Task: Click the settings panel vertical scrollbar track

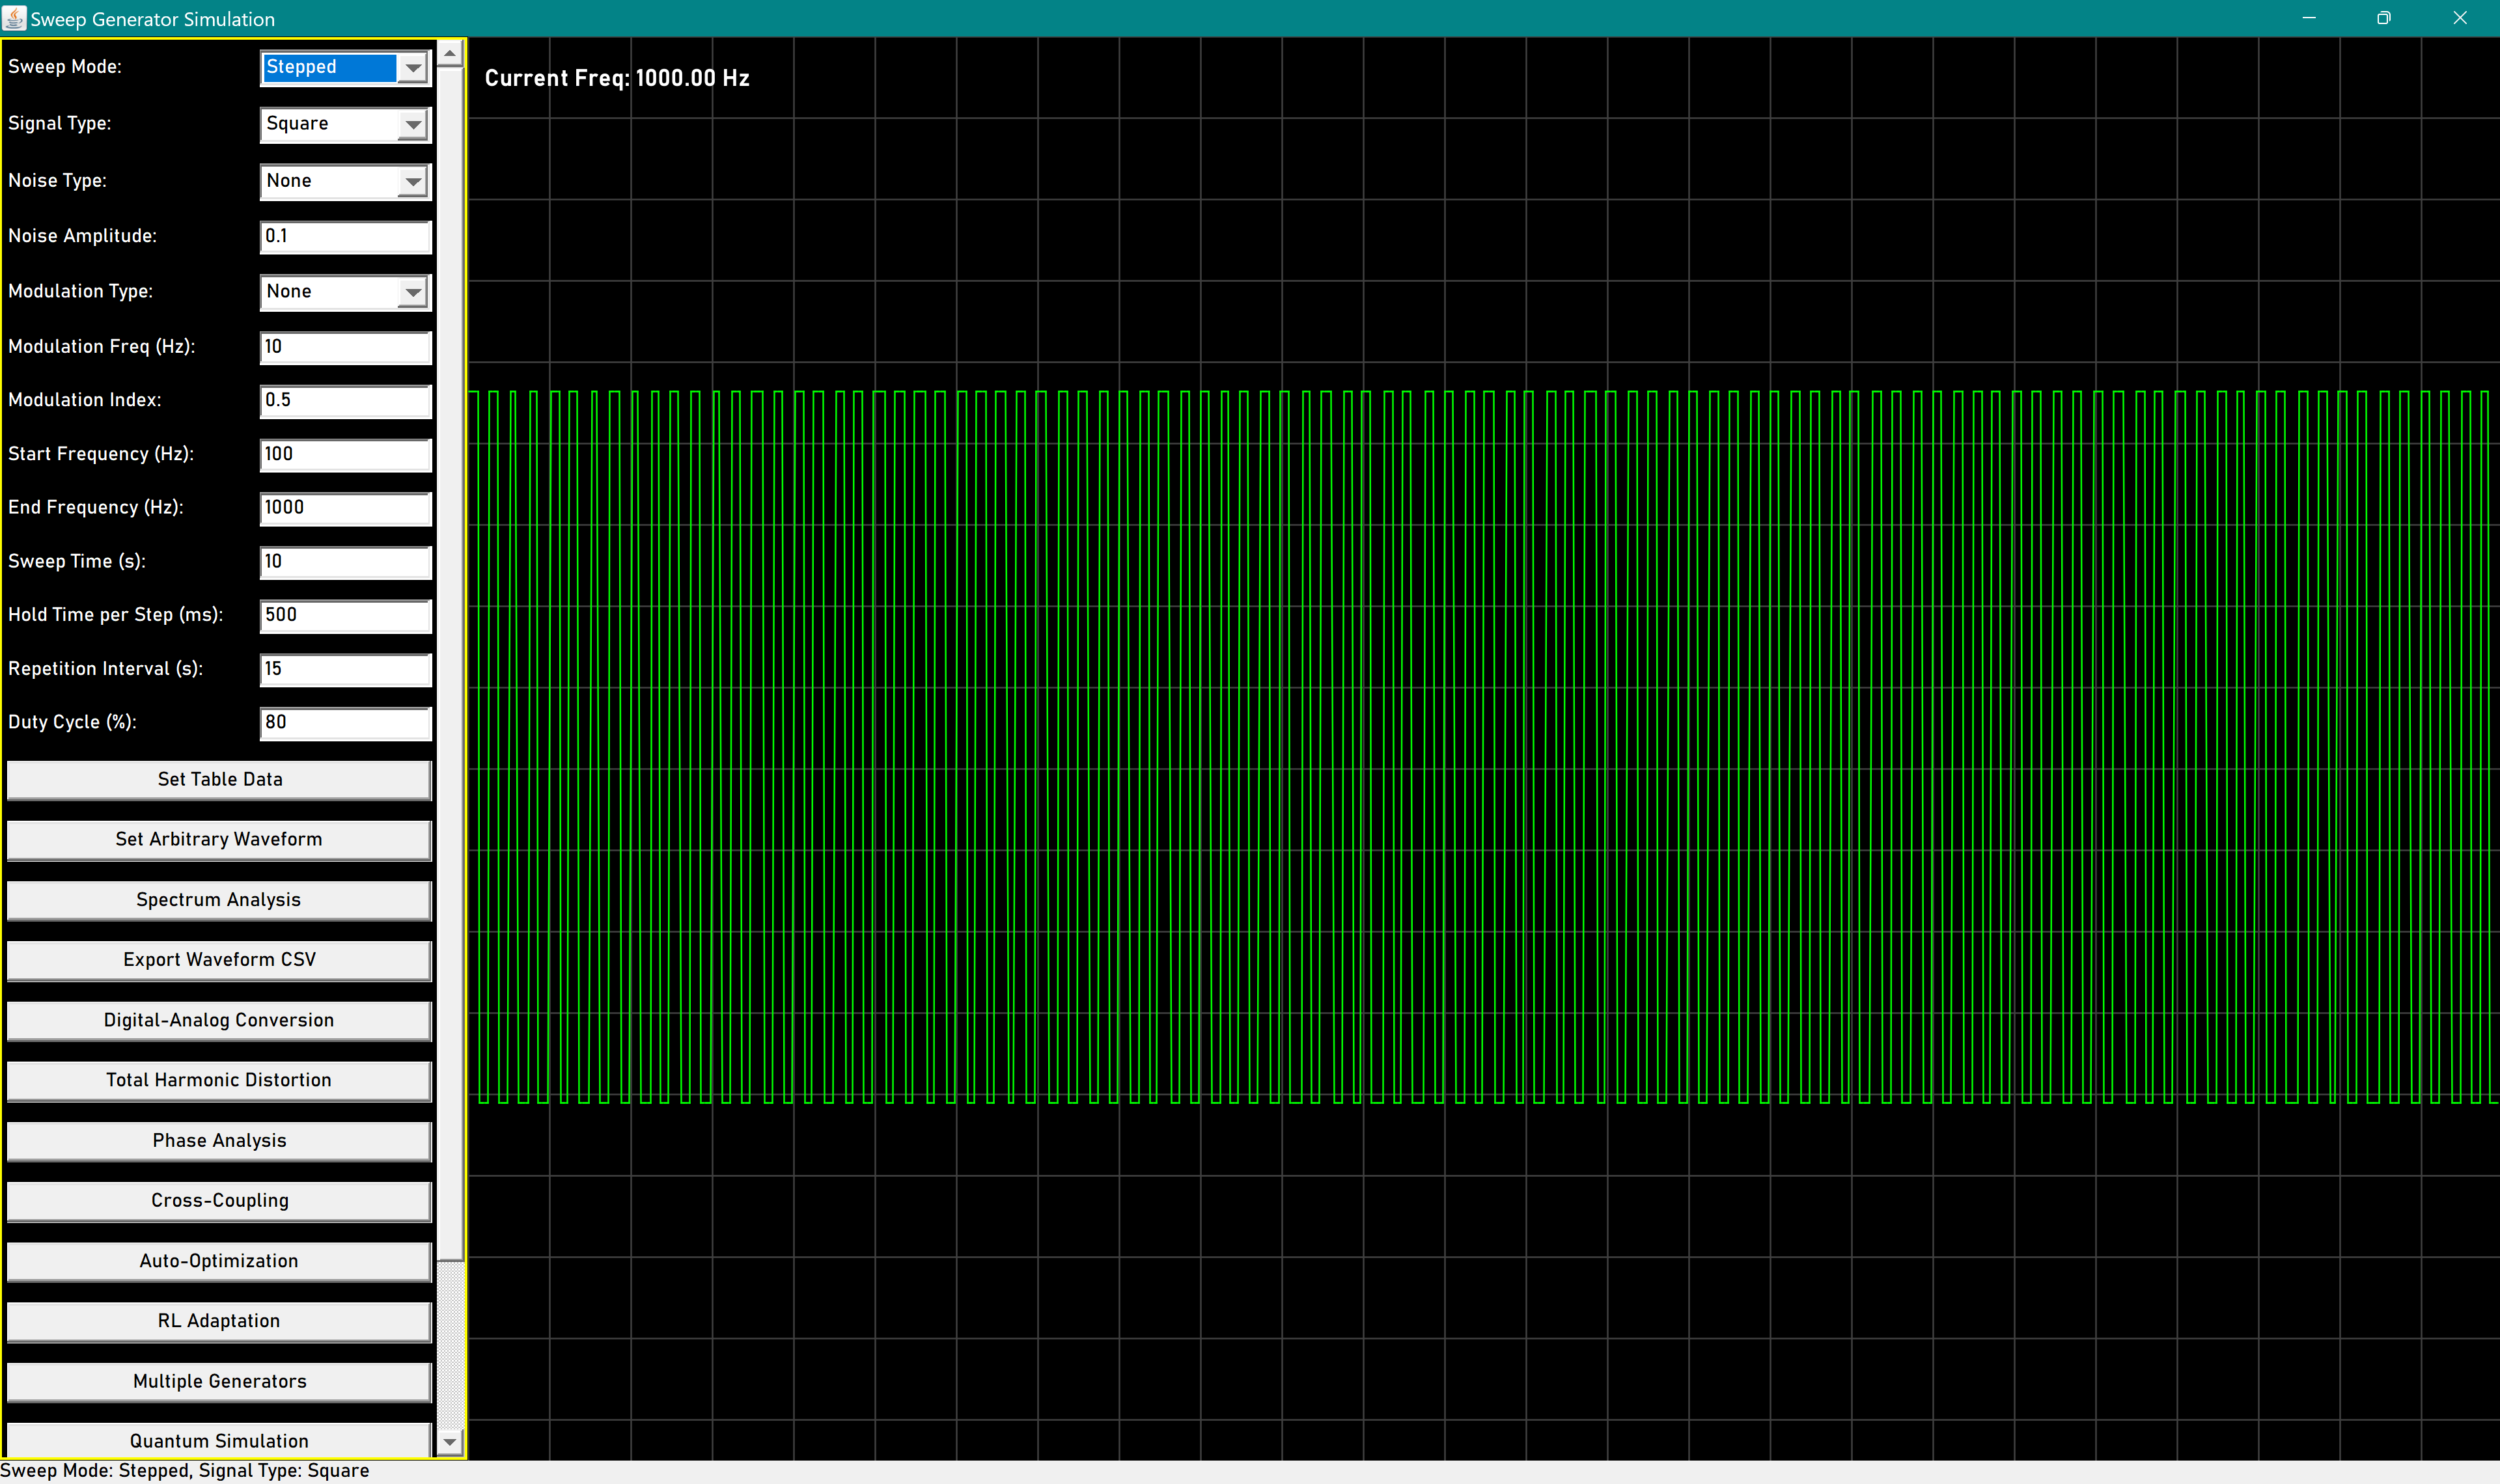Action: [450, 1345]
